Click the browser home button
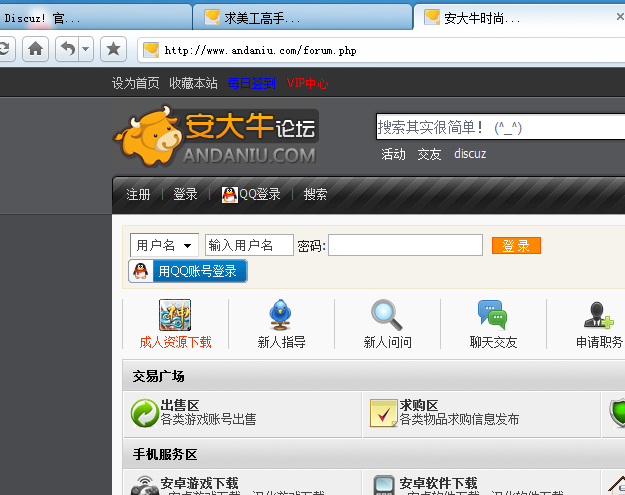Screen dimensions: 625x495 [35, 49]
